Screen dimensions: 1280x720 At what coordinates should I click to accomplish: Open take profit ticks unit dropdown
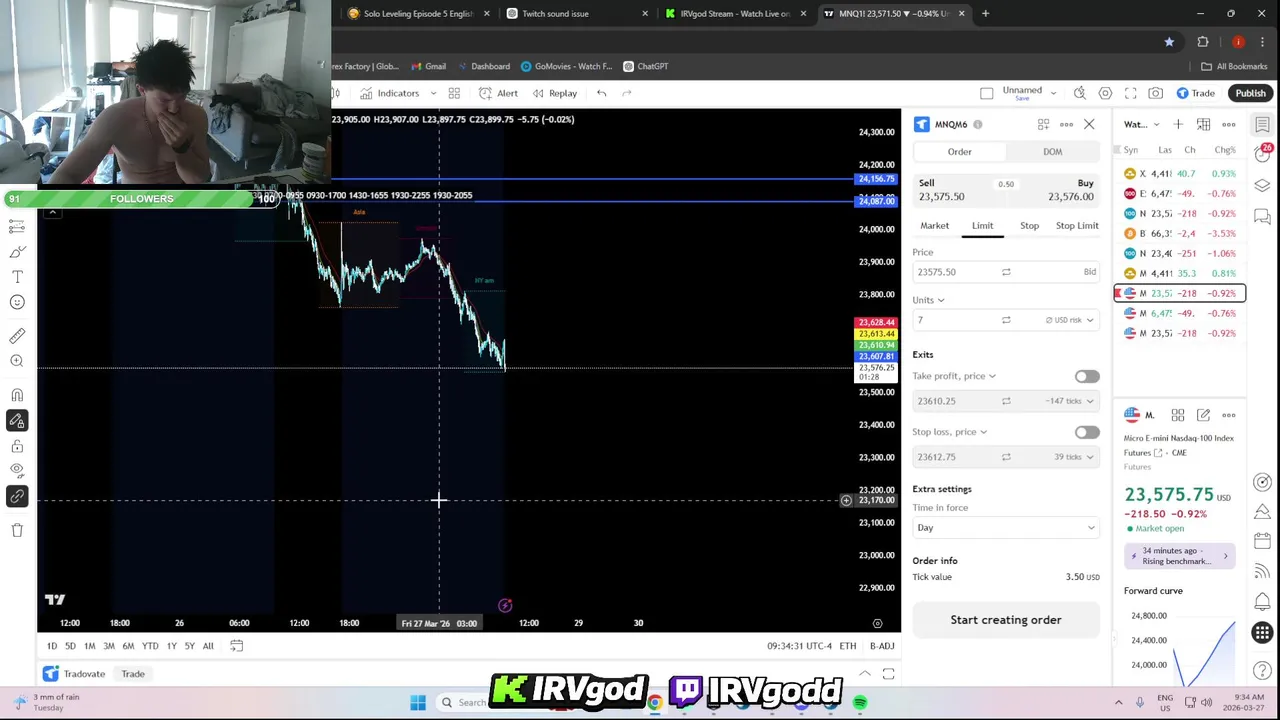1070,401
